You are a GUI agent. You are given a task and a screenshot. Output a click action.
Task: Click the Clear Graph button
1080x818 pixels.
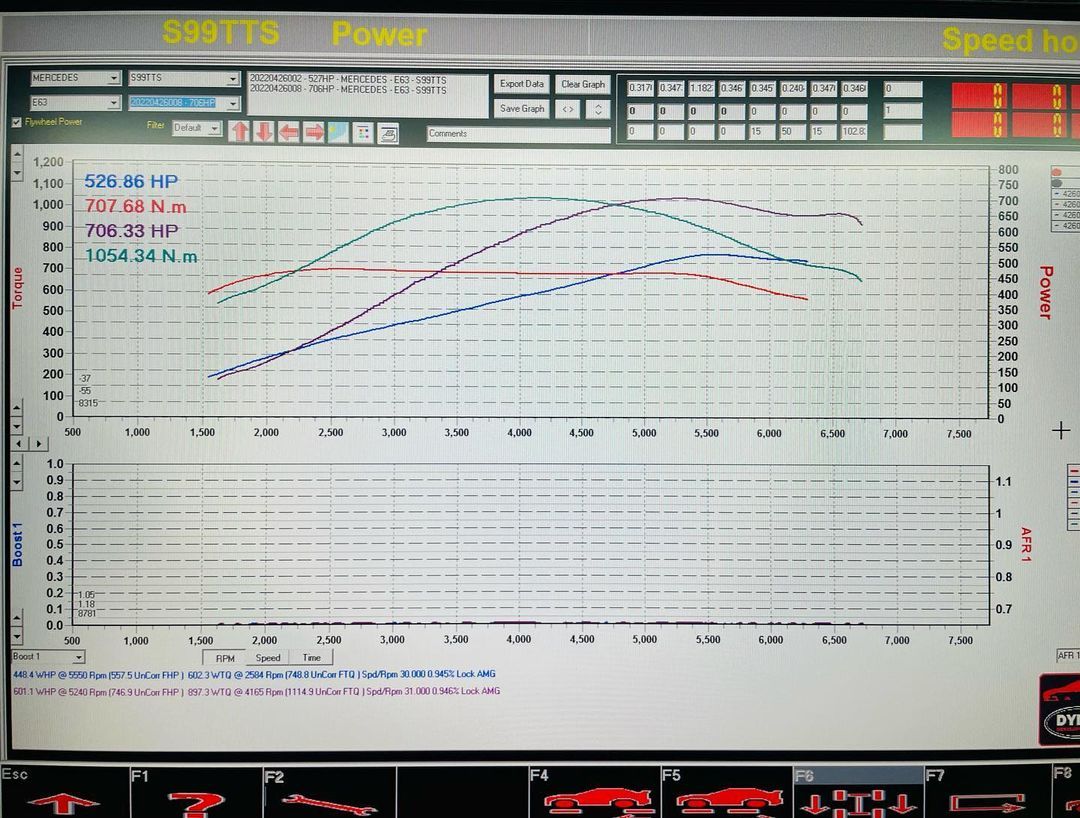tap(583, 85)
